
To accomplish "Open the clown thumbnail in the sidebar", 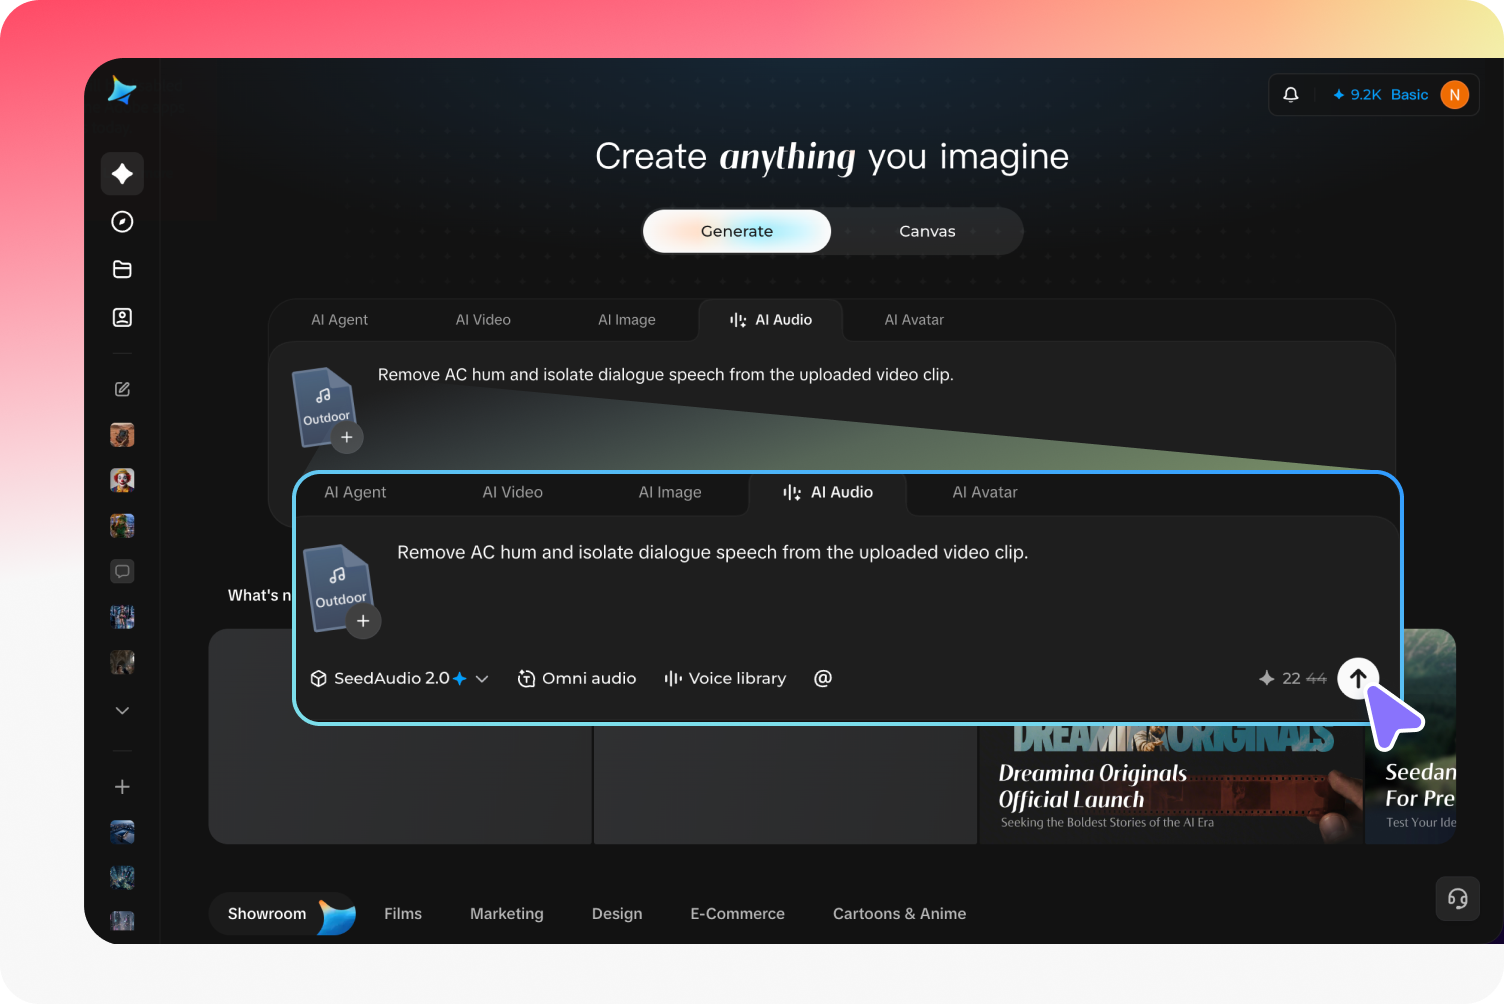I will click(x=122, y=480).
